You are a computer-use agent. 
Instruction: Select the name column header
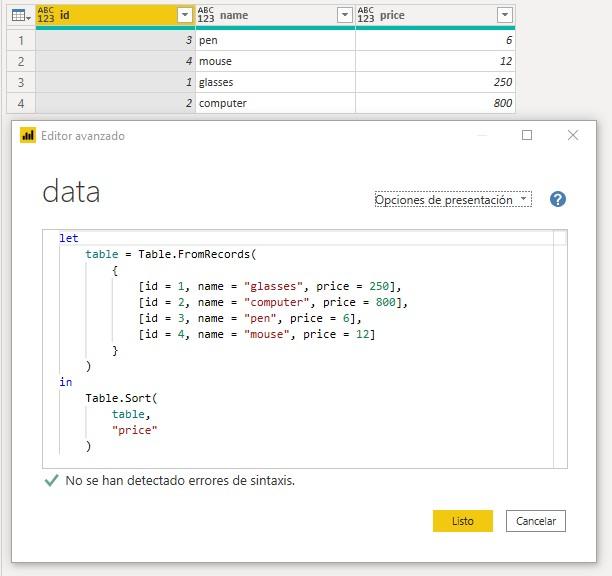click(x=275, y=15)
